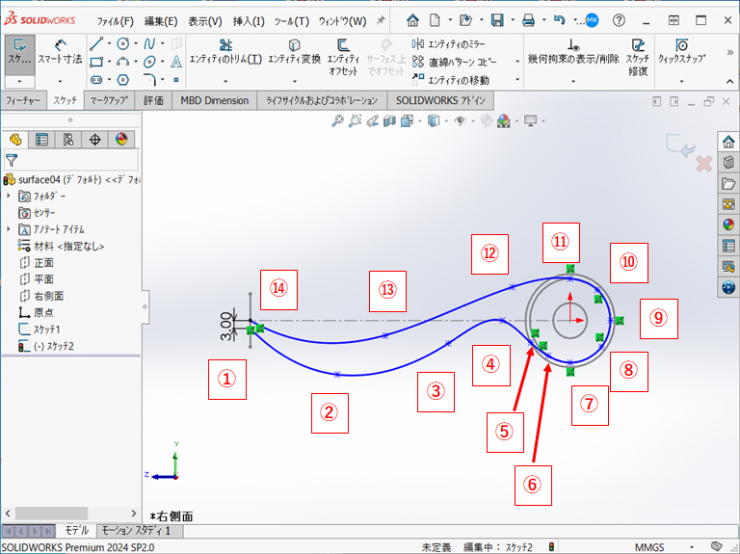This screenshot has width=740, height=554.
Task: Open the Appearances color ball in task pane
Action: pyautogui.click(x=728, y=224)
